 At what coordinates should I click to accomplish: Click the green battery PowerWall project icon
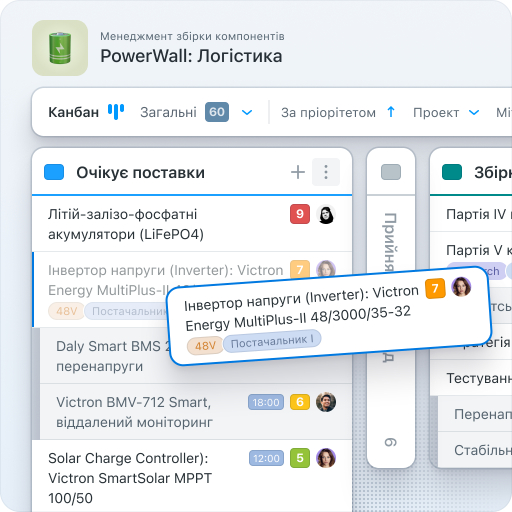tap(60, 48)
